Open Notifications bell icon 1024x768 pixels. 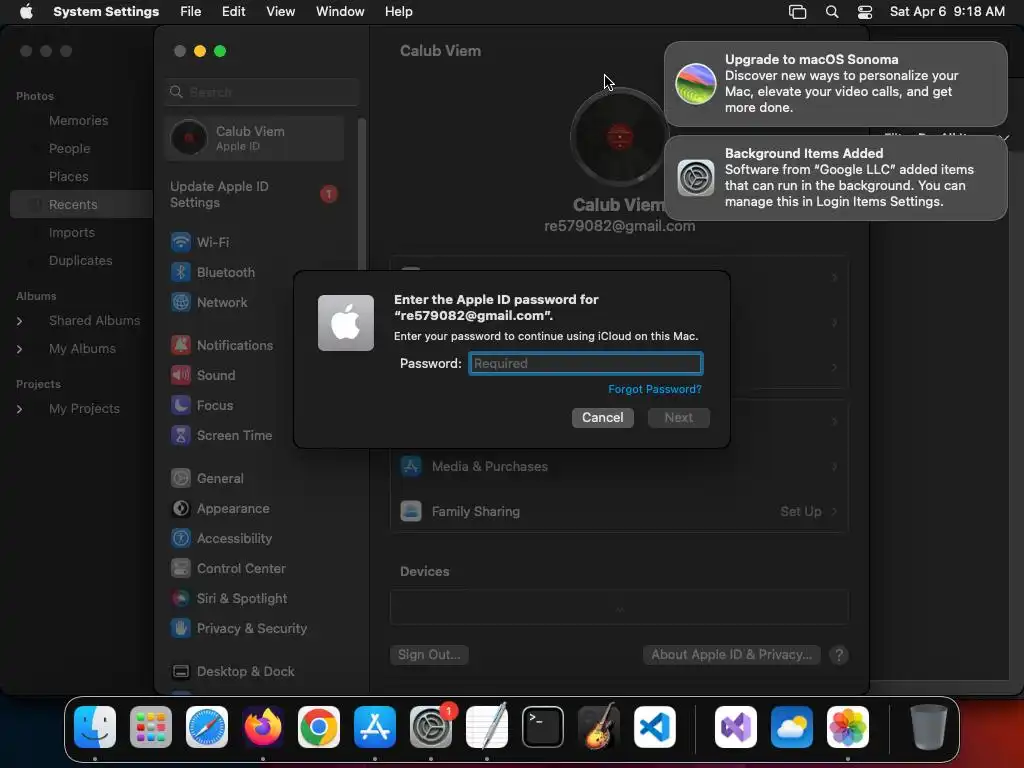click(180, 345)
